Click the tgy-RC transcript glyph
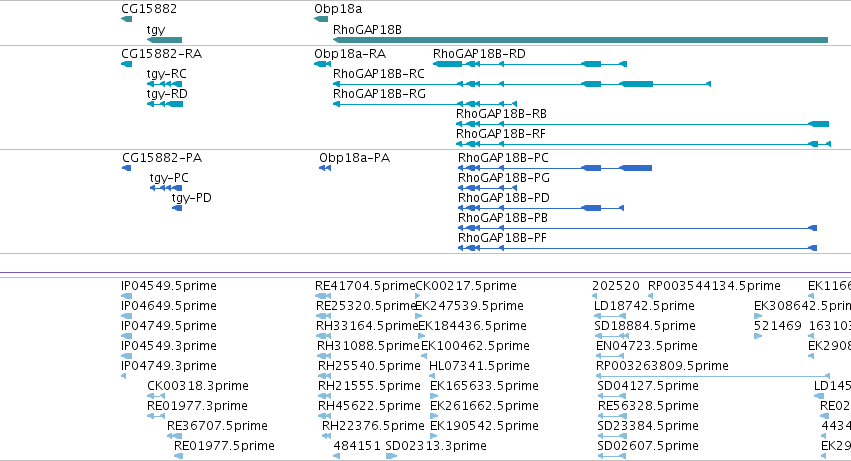Image resolution: width=851 pixels, height=461 pixels. click(164, 84)
